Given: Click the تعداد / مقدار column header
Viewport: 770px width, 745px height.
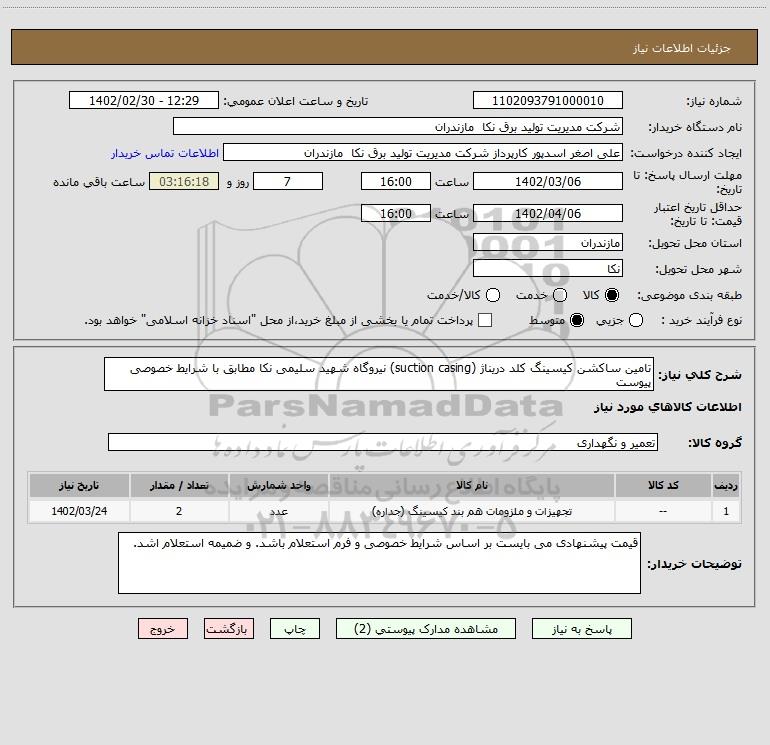Looking at the screenshot, I should click(179, 485).
